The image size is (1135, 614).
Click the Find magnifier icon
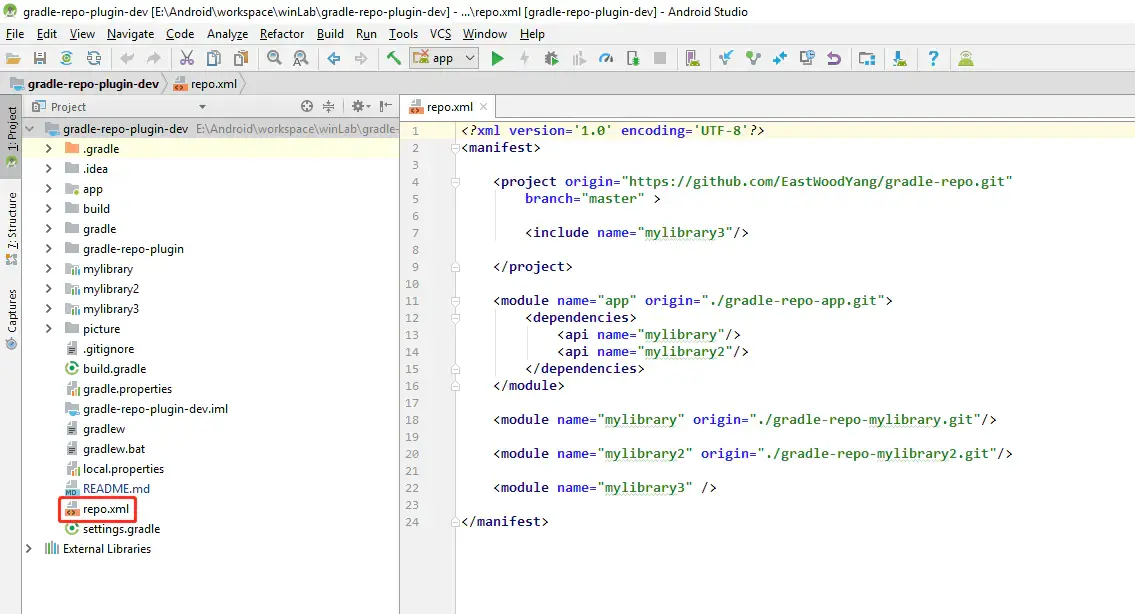(274, 59)
